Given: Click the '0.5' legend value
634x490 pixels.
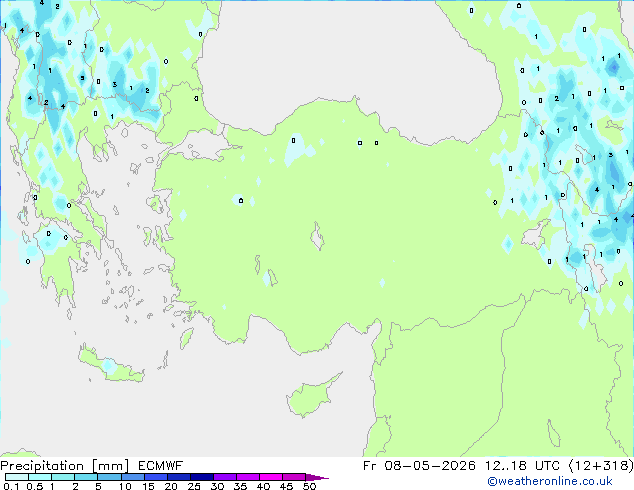Looking at the screenshot, I should pyautogui.click(x=34, y=486).
